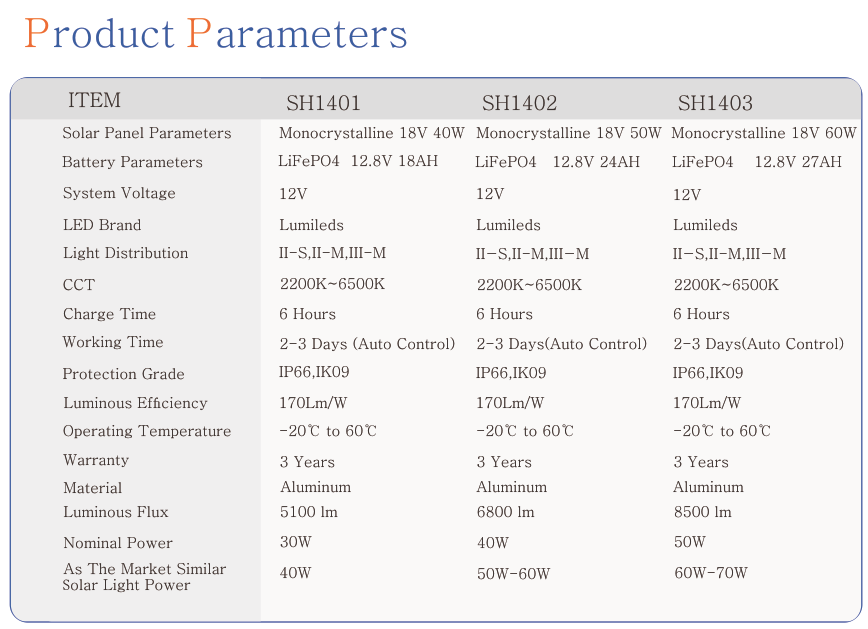The height and width of the screenshot is (629, 868).
Task: Select the ITEM column header
Action: [x=94, y=101]
